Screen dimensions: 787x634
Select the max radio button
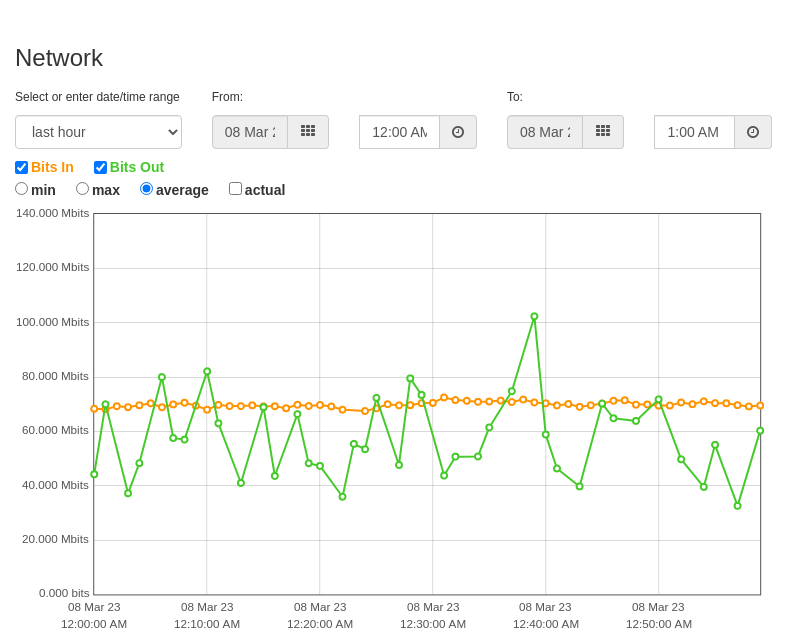(x=82, y=189)
